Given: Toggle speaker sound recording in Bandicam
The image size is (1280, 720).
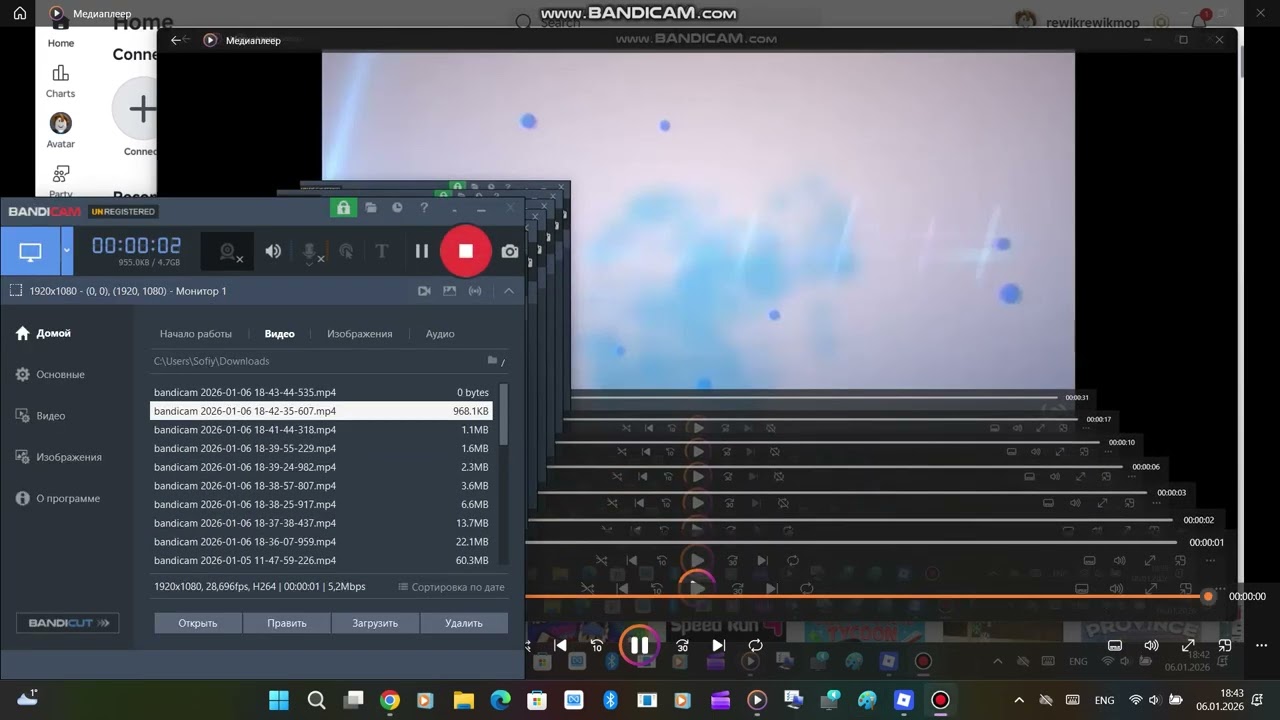Looking at the screenshot, I should click(x=273, y=251).
